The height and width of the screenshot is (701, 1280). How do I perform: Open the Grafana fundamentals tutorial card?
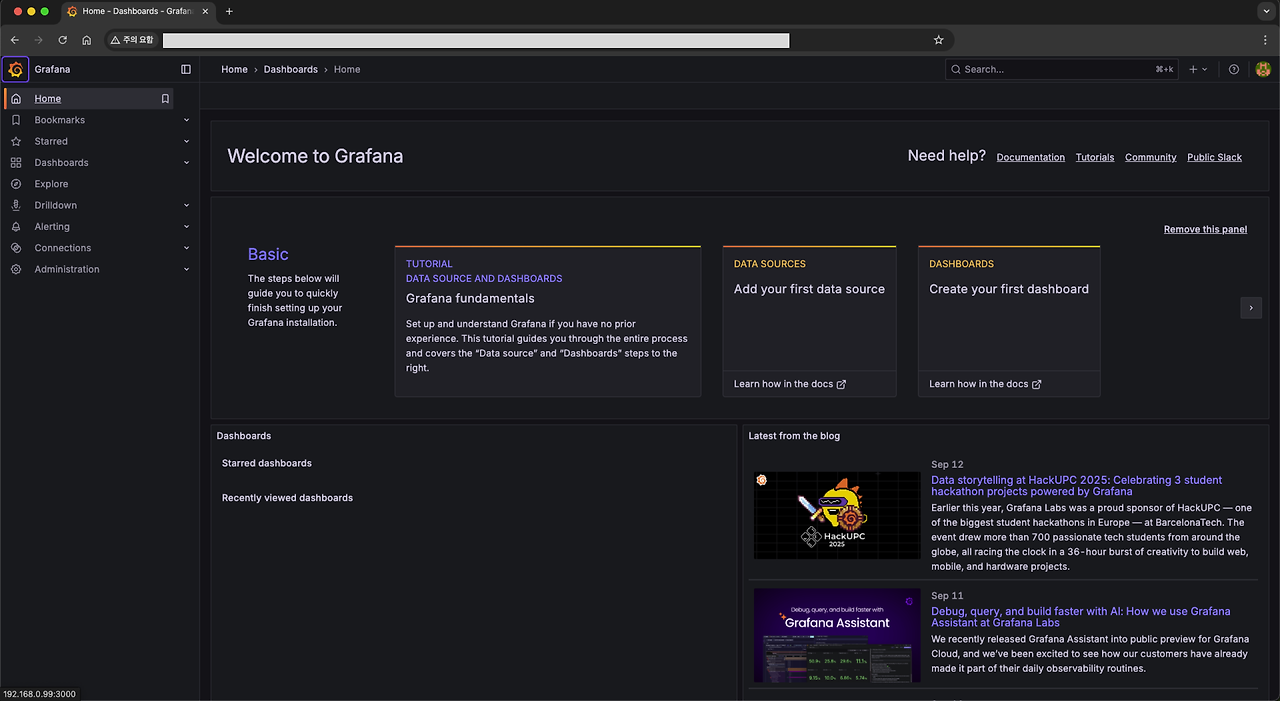[548, 321]
